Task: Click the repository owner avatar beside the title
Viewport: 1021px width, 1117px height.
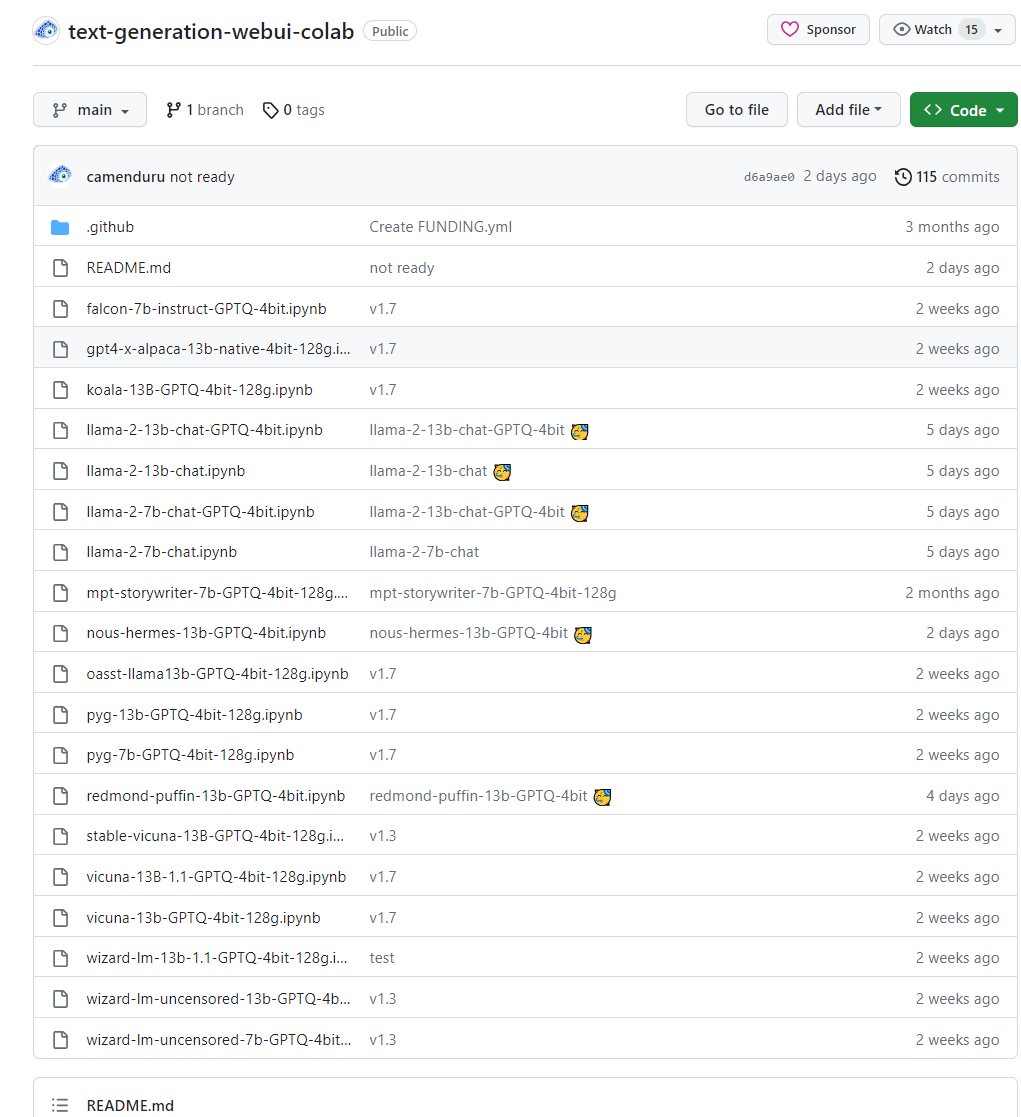Action: (x=46, y=31)
